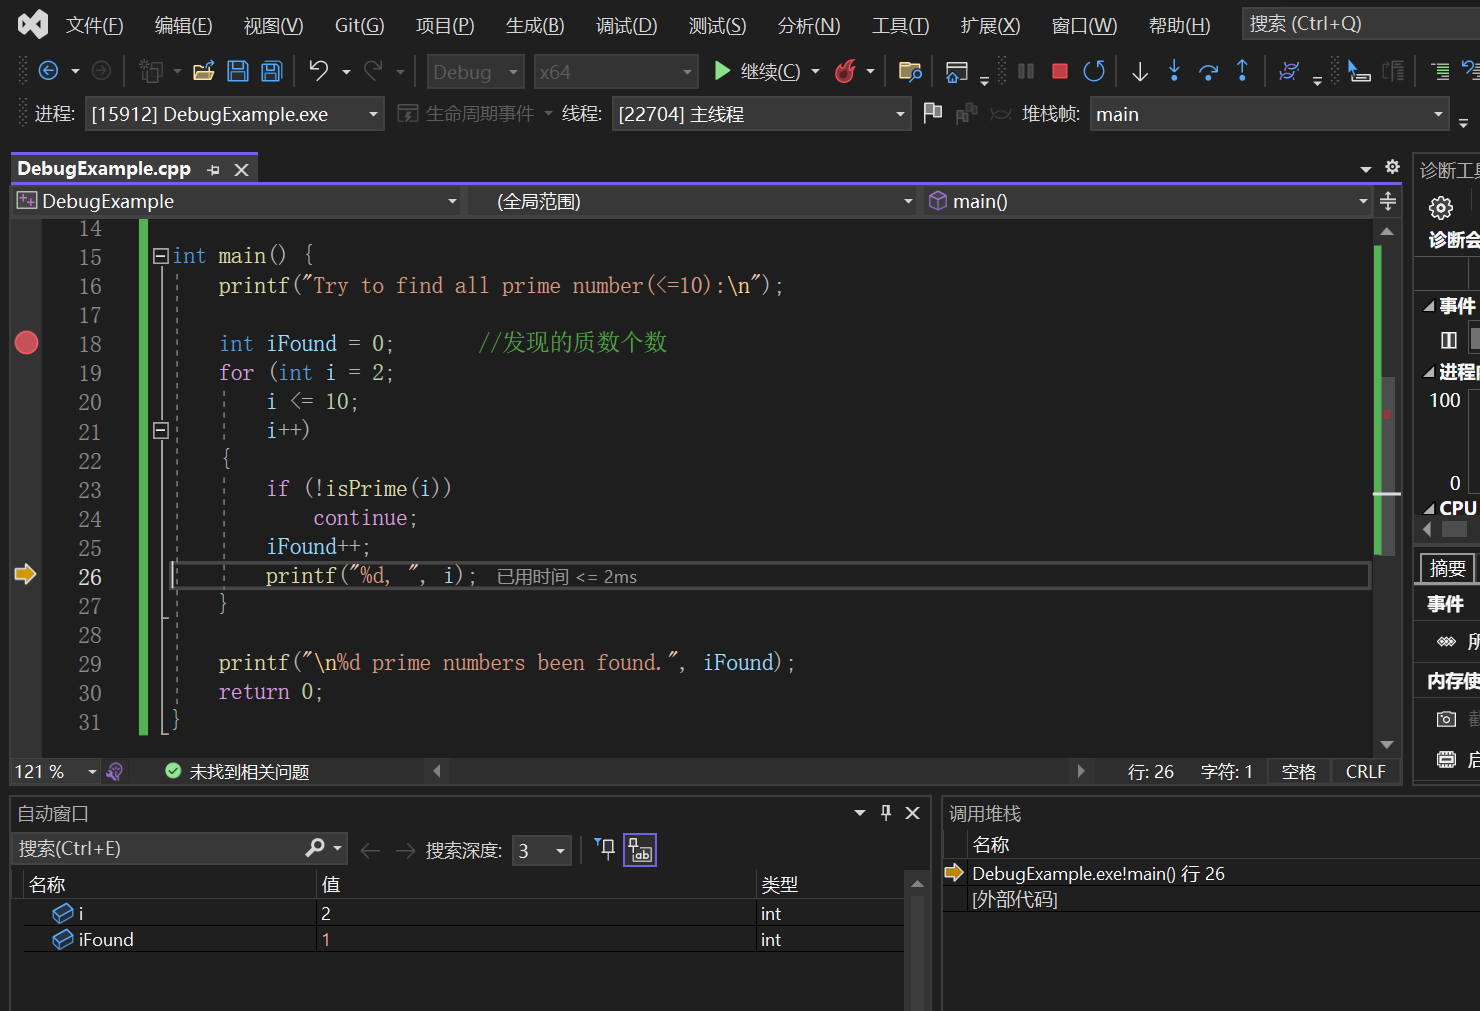Click the save all files icon
This screenshot has width=1480, height=1011.
tap(271, 71)
